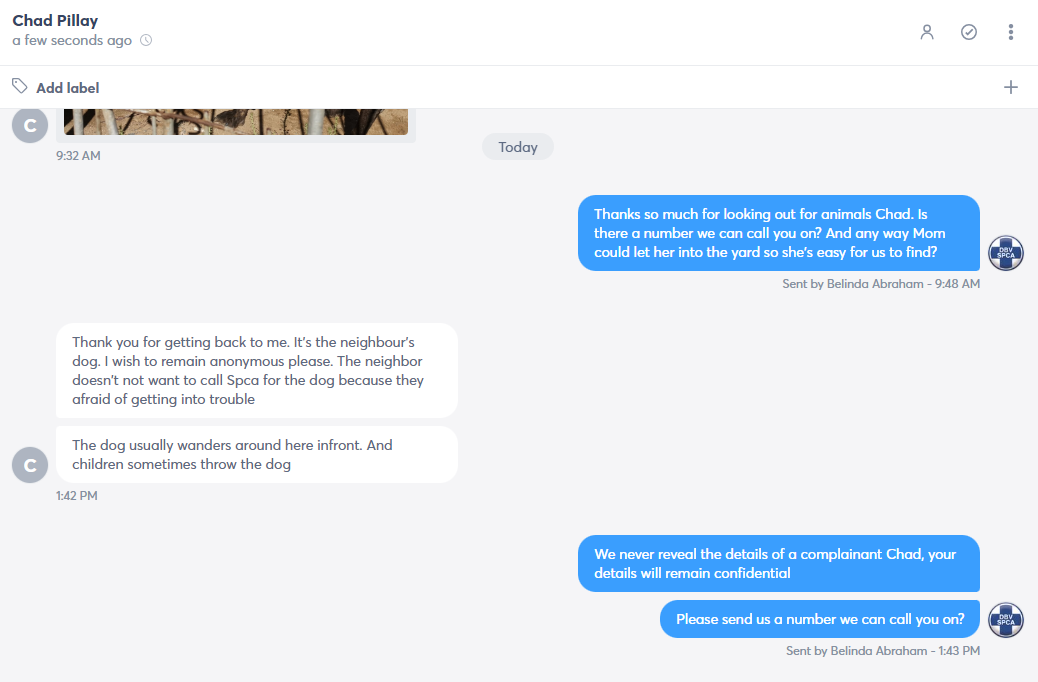Click the C avatar beside 'The dog usually wanders' message
1038x682 pixels.
(x=30, y=465)
